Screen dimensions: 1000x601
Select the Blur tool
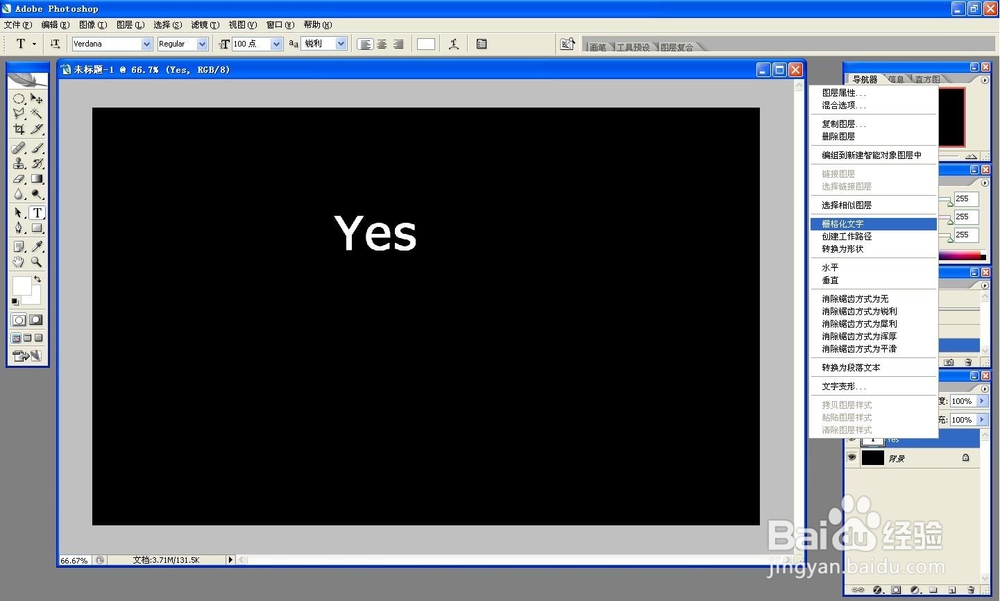(x=18, y=194)
